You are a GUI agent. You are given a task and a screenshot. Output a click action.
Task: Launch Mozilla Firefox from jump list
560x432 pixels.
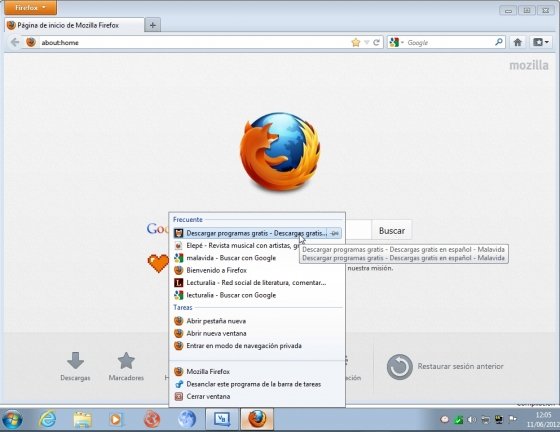pyautogui.click(x=257, y=372)
